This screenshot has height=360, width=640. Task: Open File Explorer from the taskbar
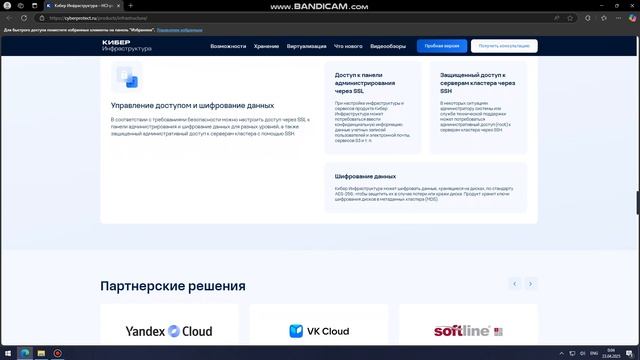click(41, 353)
